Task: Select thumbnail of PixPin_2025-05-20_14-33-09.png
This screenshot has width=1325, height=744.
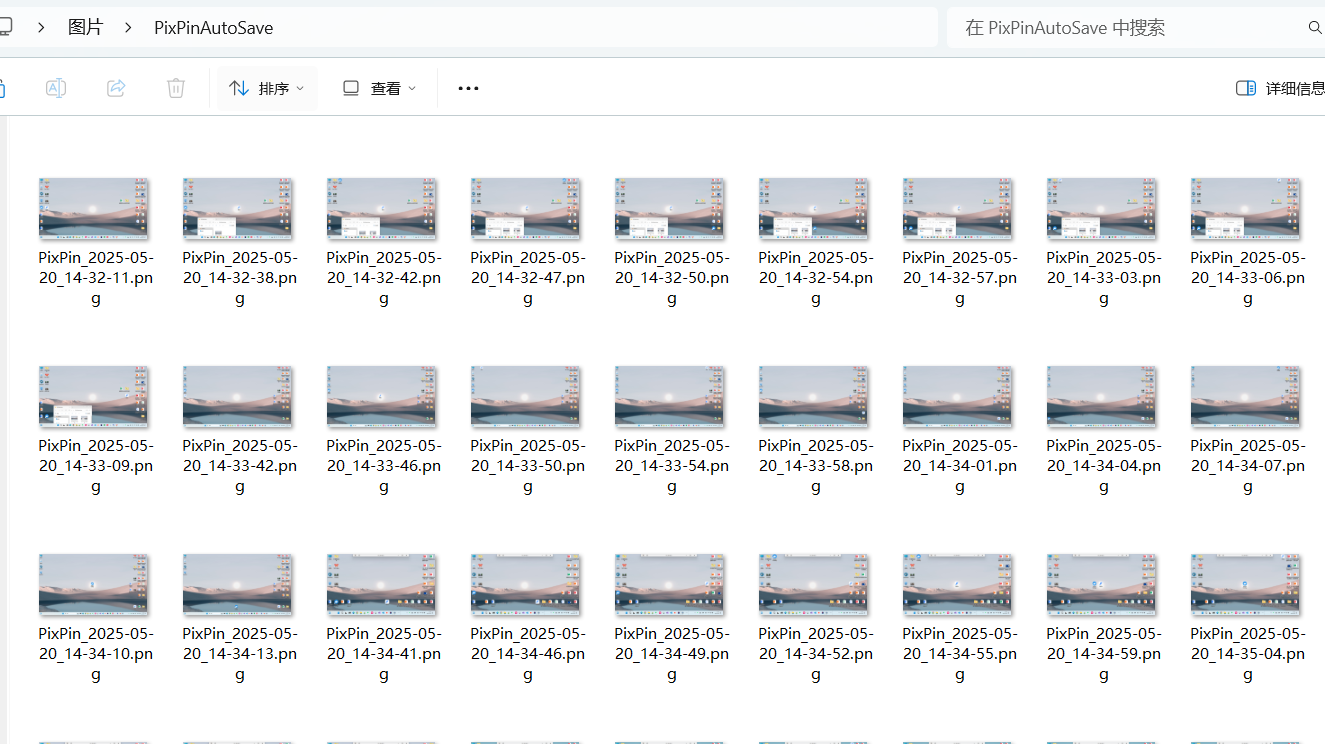Action: pos(94,397)
